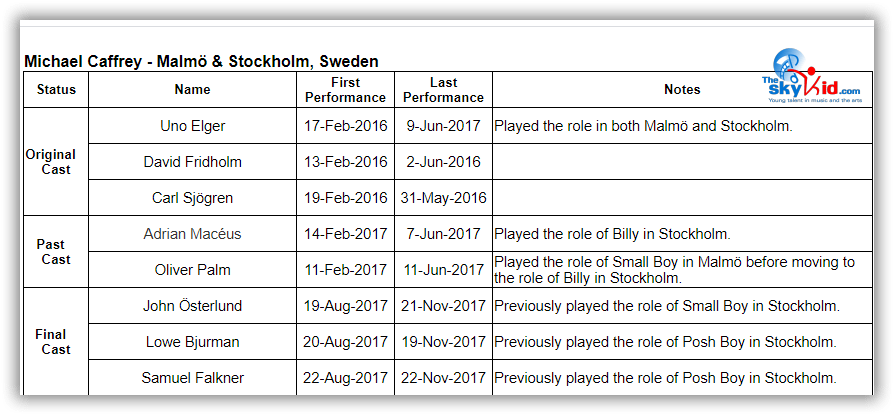Click the SkyKid.com logo icon
Image resolution: width=894 pixels, height=415 pixels.
point(811,77)
